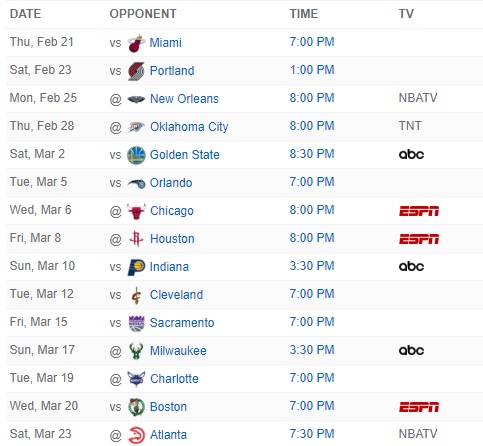The height and width of the screenshot is (446, 483).
Task: Click the Milwaukee Bucks logo
Action: [136, 351]
